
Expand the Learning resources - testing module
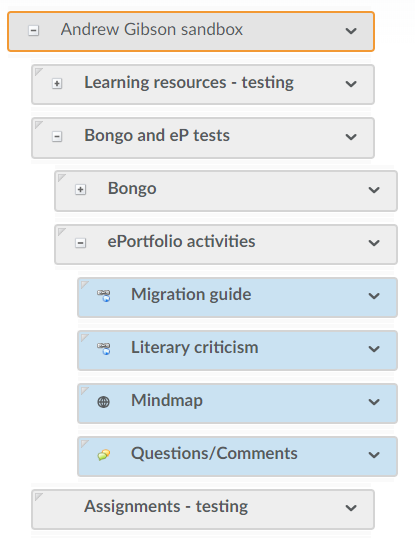57,83
